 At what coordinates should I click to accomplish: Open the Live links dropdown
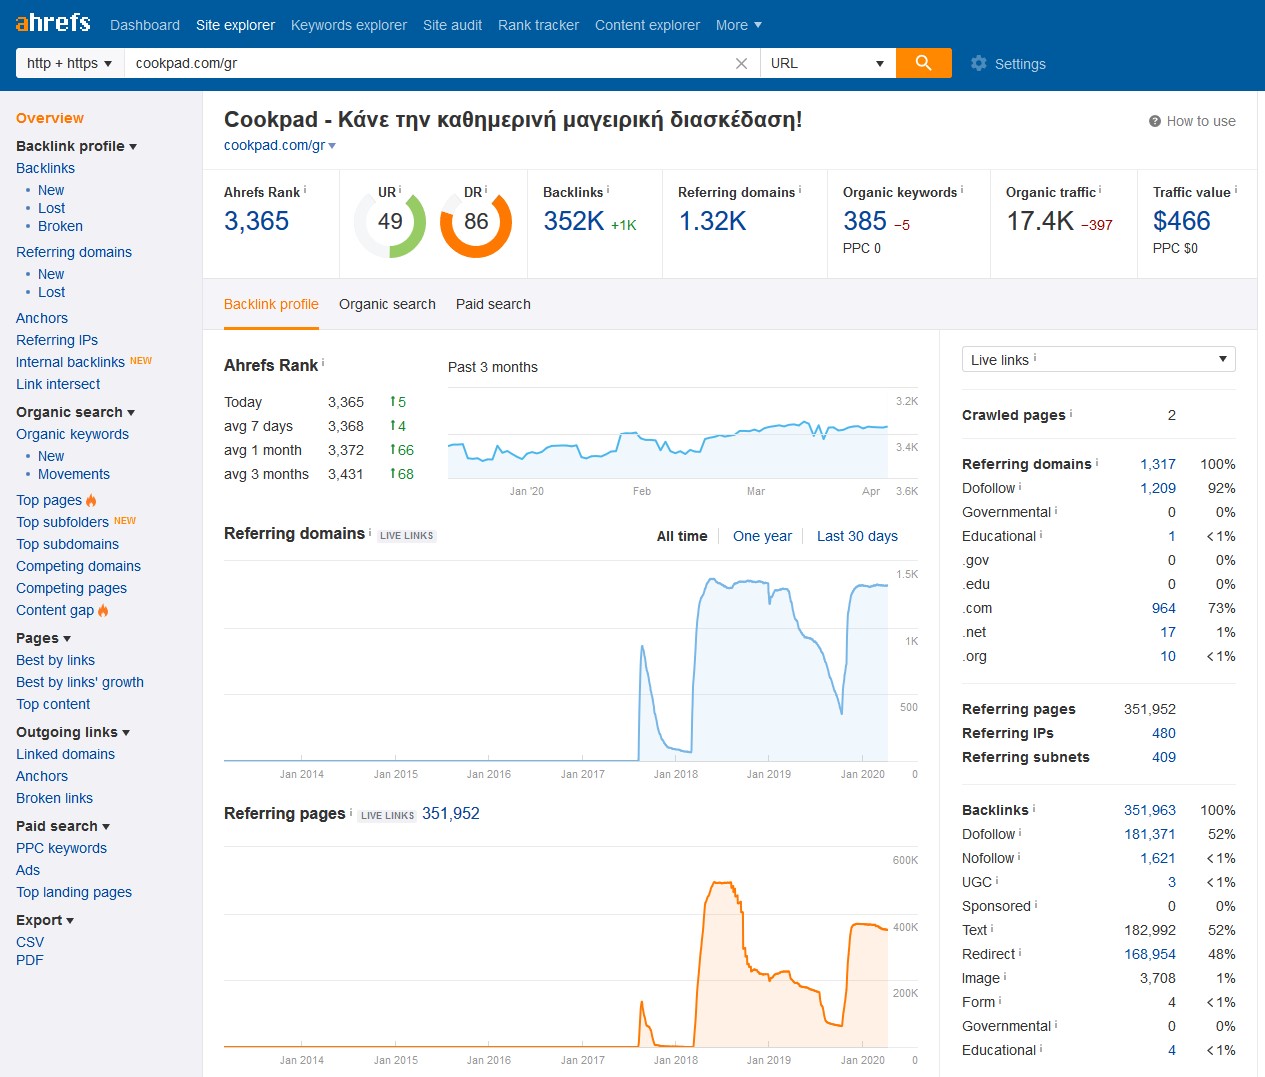(1099, 359)
